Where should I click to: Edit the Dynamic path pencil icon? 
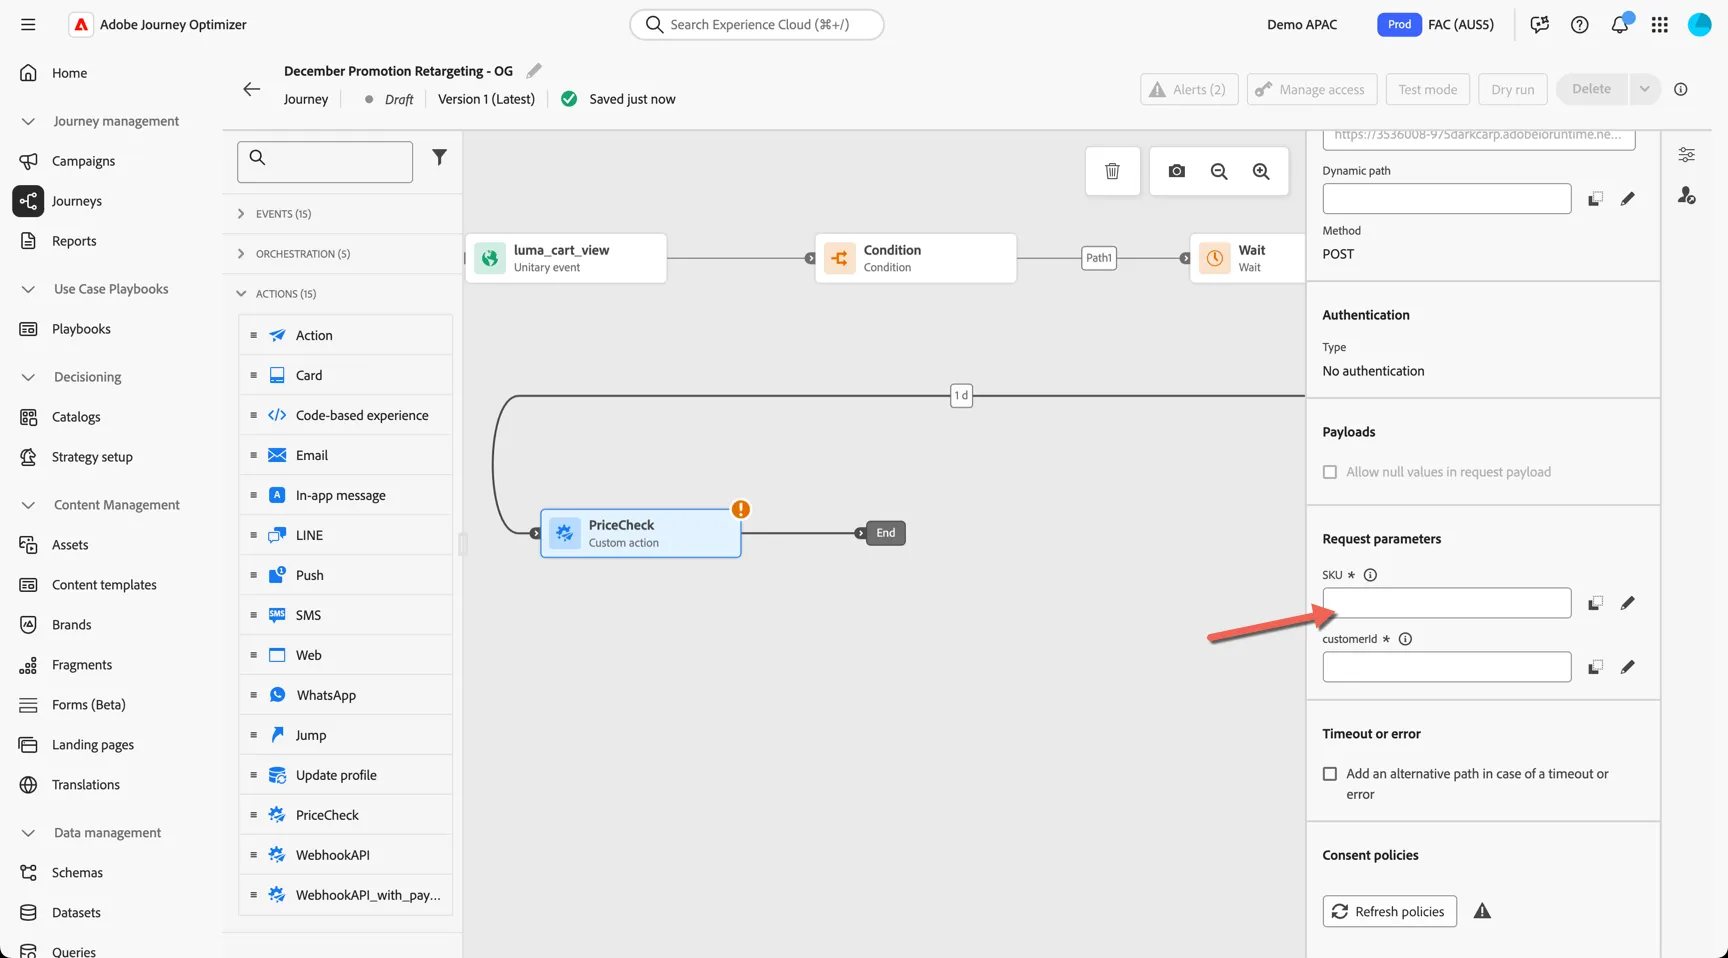pos(1628,199)
